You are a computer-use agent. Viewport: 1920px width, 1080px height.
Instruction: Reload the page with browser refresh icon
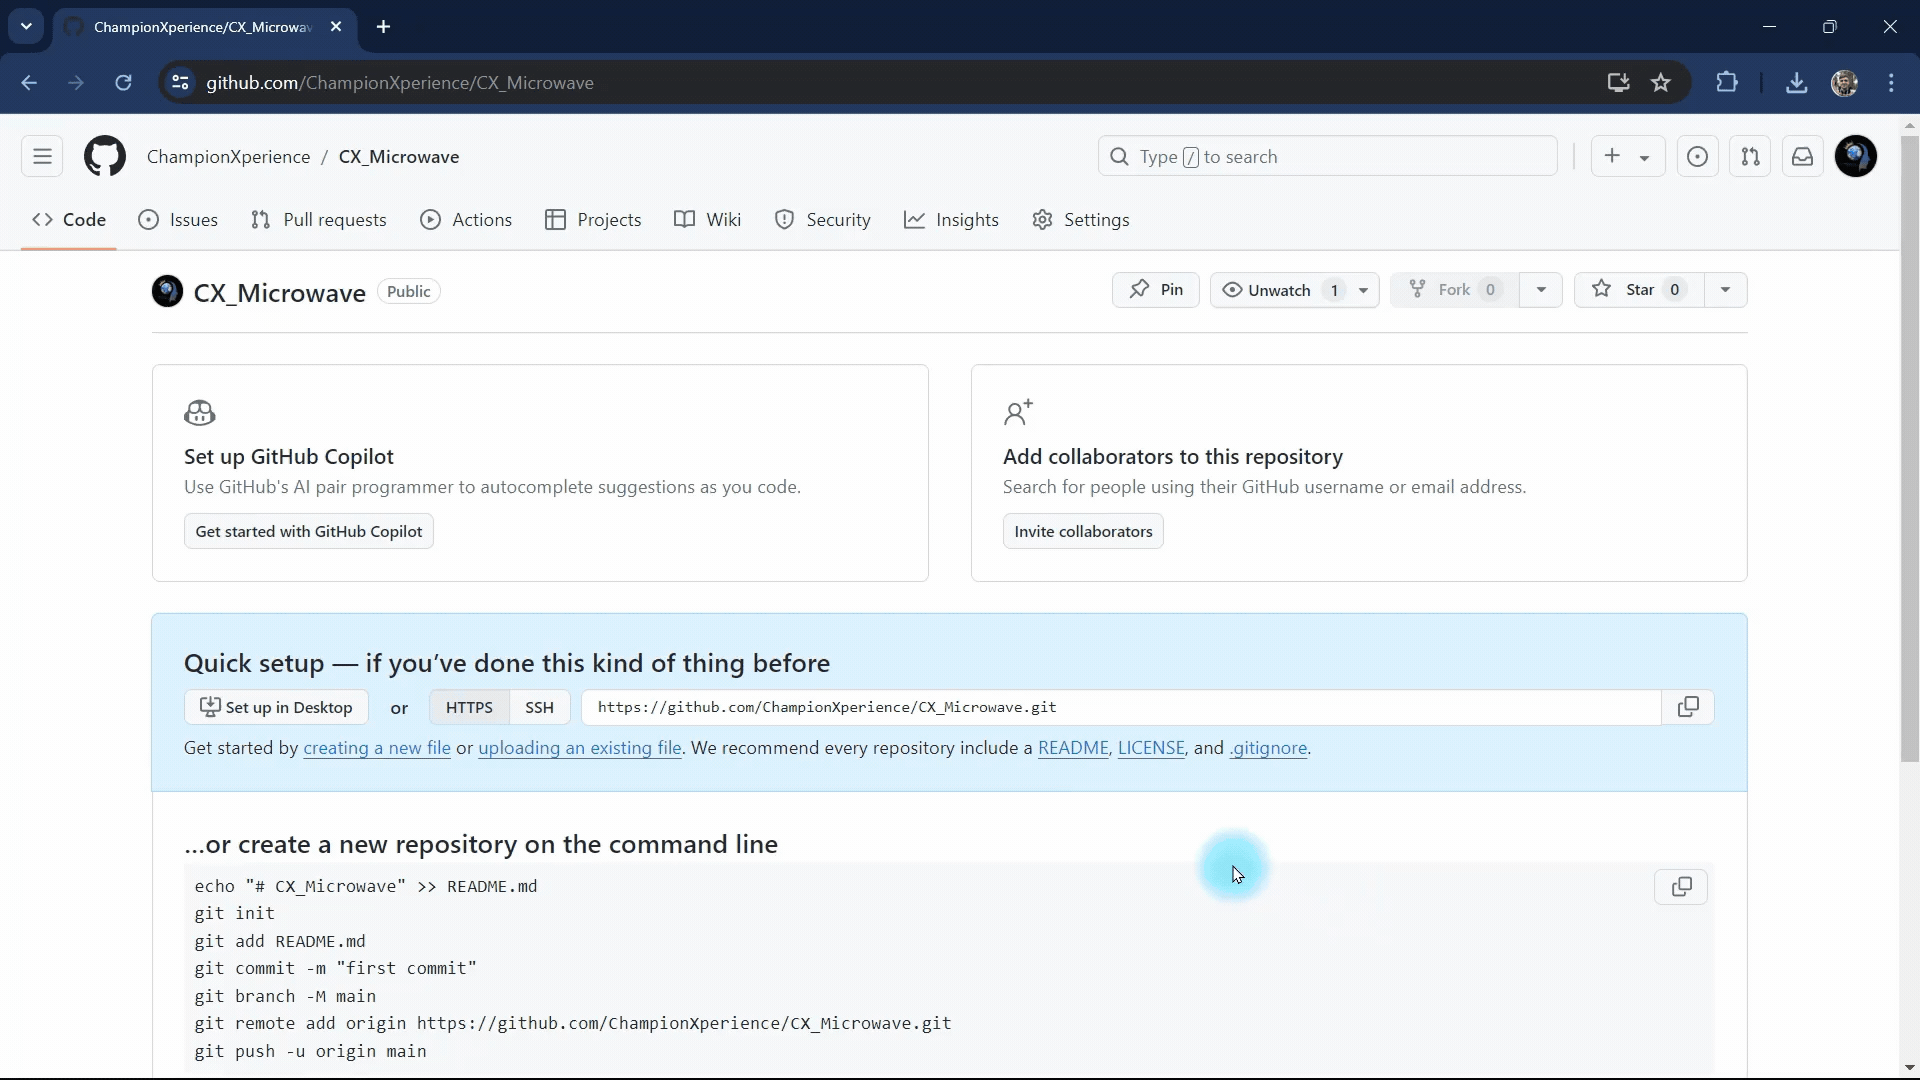[123, 83]
